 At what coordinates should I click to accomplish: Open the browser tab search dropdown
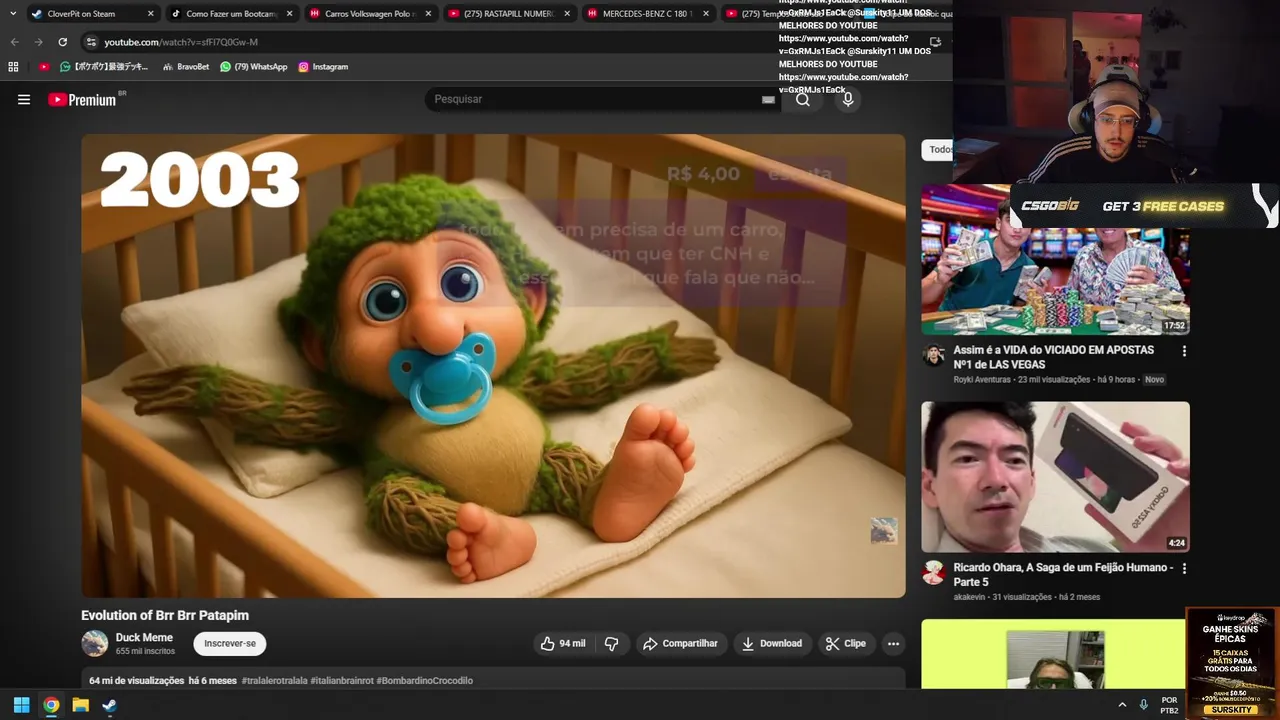13,14
